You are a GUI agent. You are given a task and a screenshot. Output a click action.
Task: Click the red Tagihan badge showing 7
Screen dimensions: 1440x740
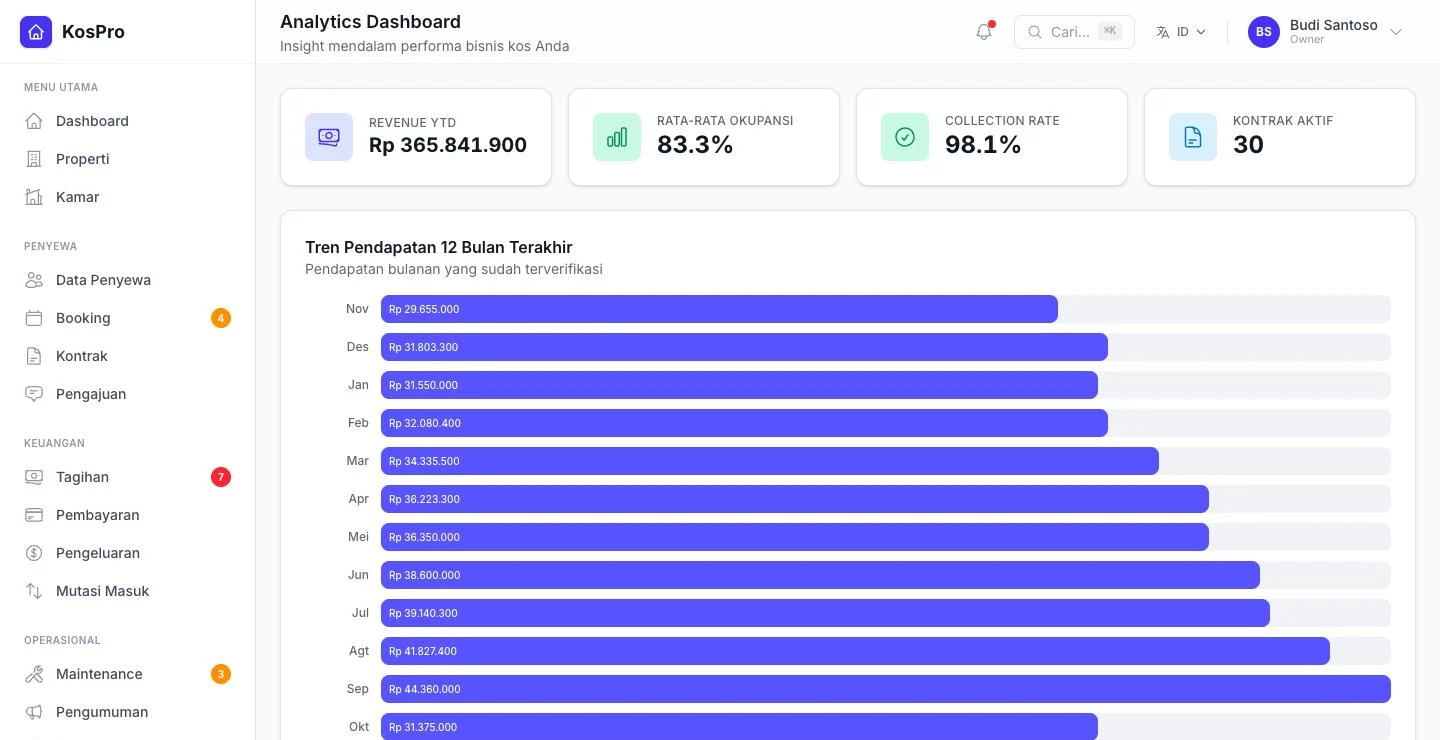(221, 477)
